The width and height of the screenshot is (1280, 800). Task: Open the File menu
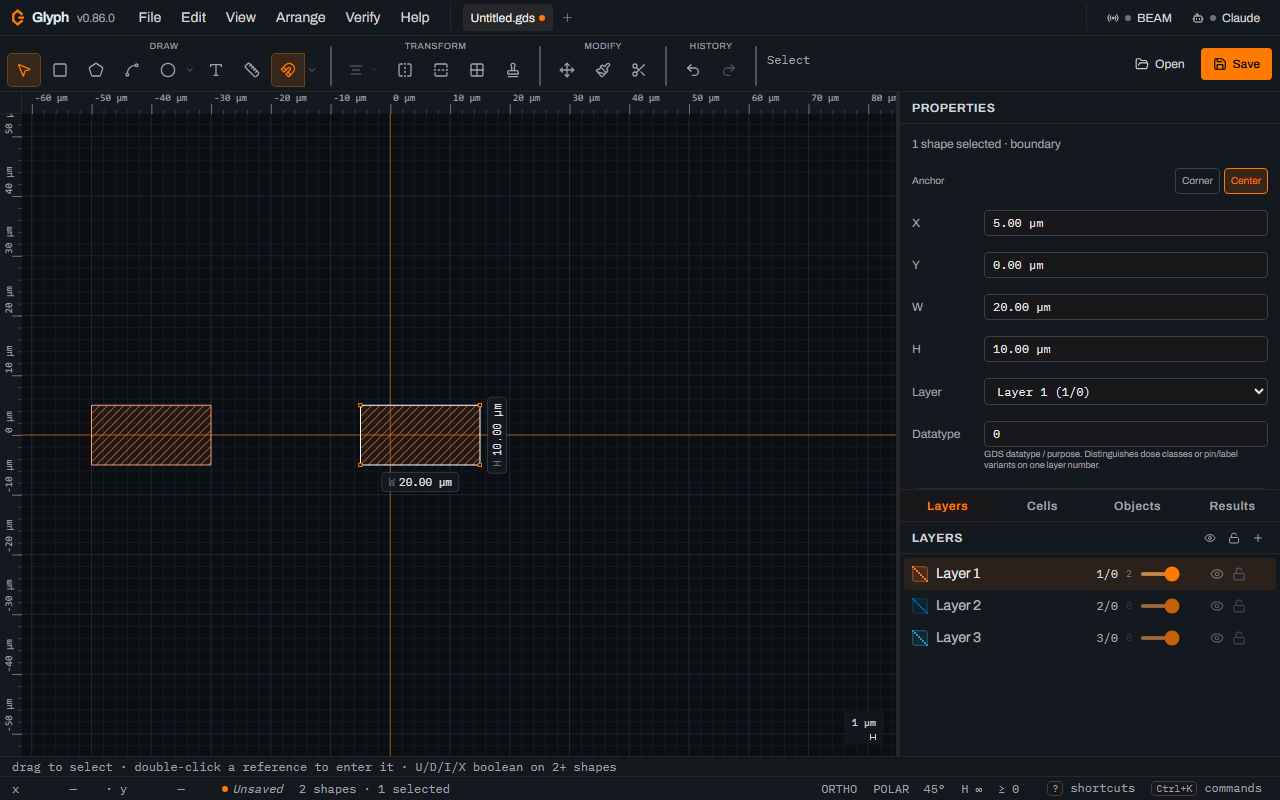click(x=150, y=17)
